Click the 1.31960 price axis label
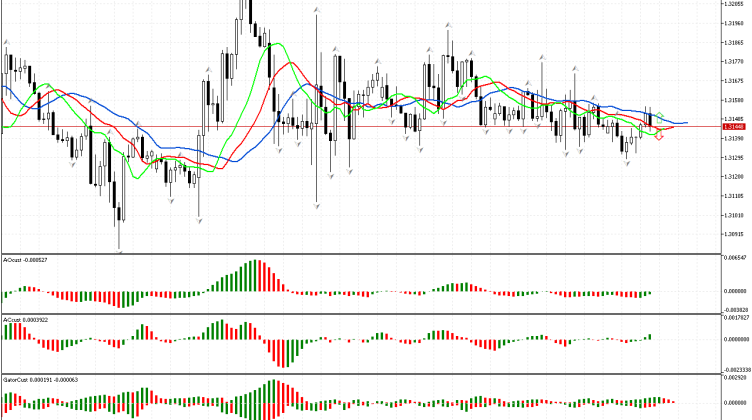Screen dimensions: 752x420 click(736, 23)
